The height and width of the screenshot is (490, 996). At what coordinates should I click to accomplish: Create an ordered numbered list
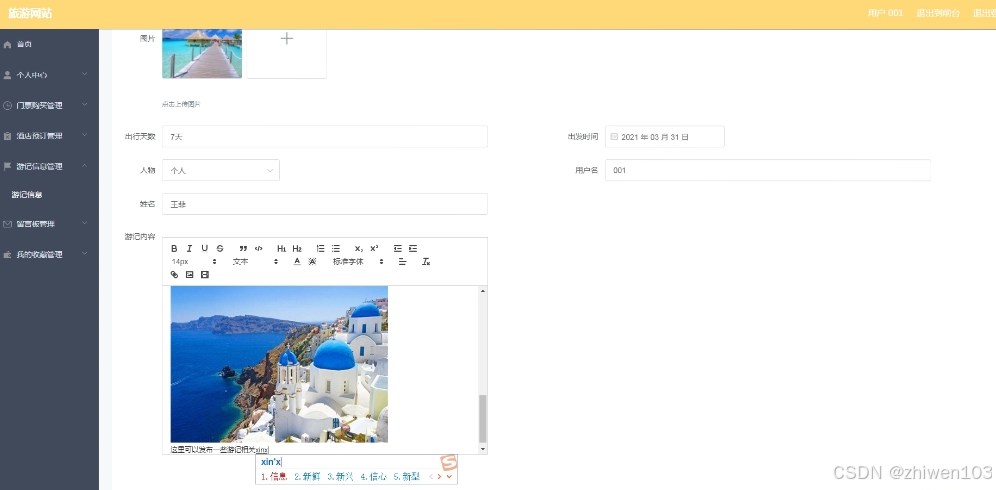[321, 248]
